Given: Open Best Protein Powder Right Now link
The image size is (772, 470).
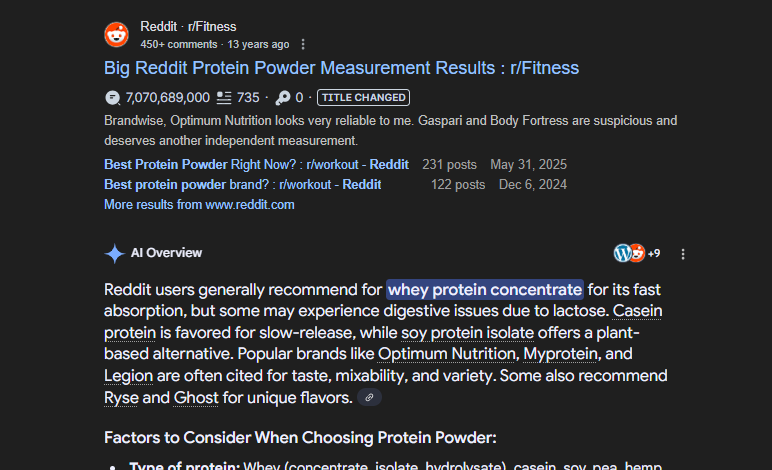Looking at the screenshot, I should click(x=257, y=164).
